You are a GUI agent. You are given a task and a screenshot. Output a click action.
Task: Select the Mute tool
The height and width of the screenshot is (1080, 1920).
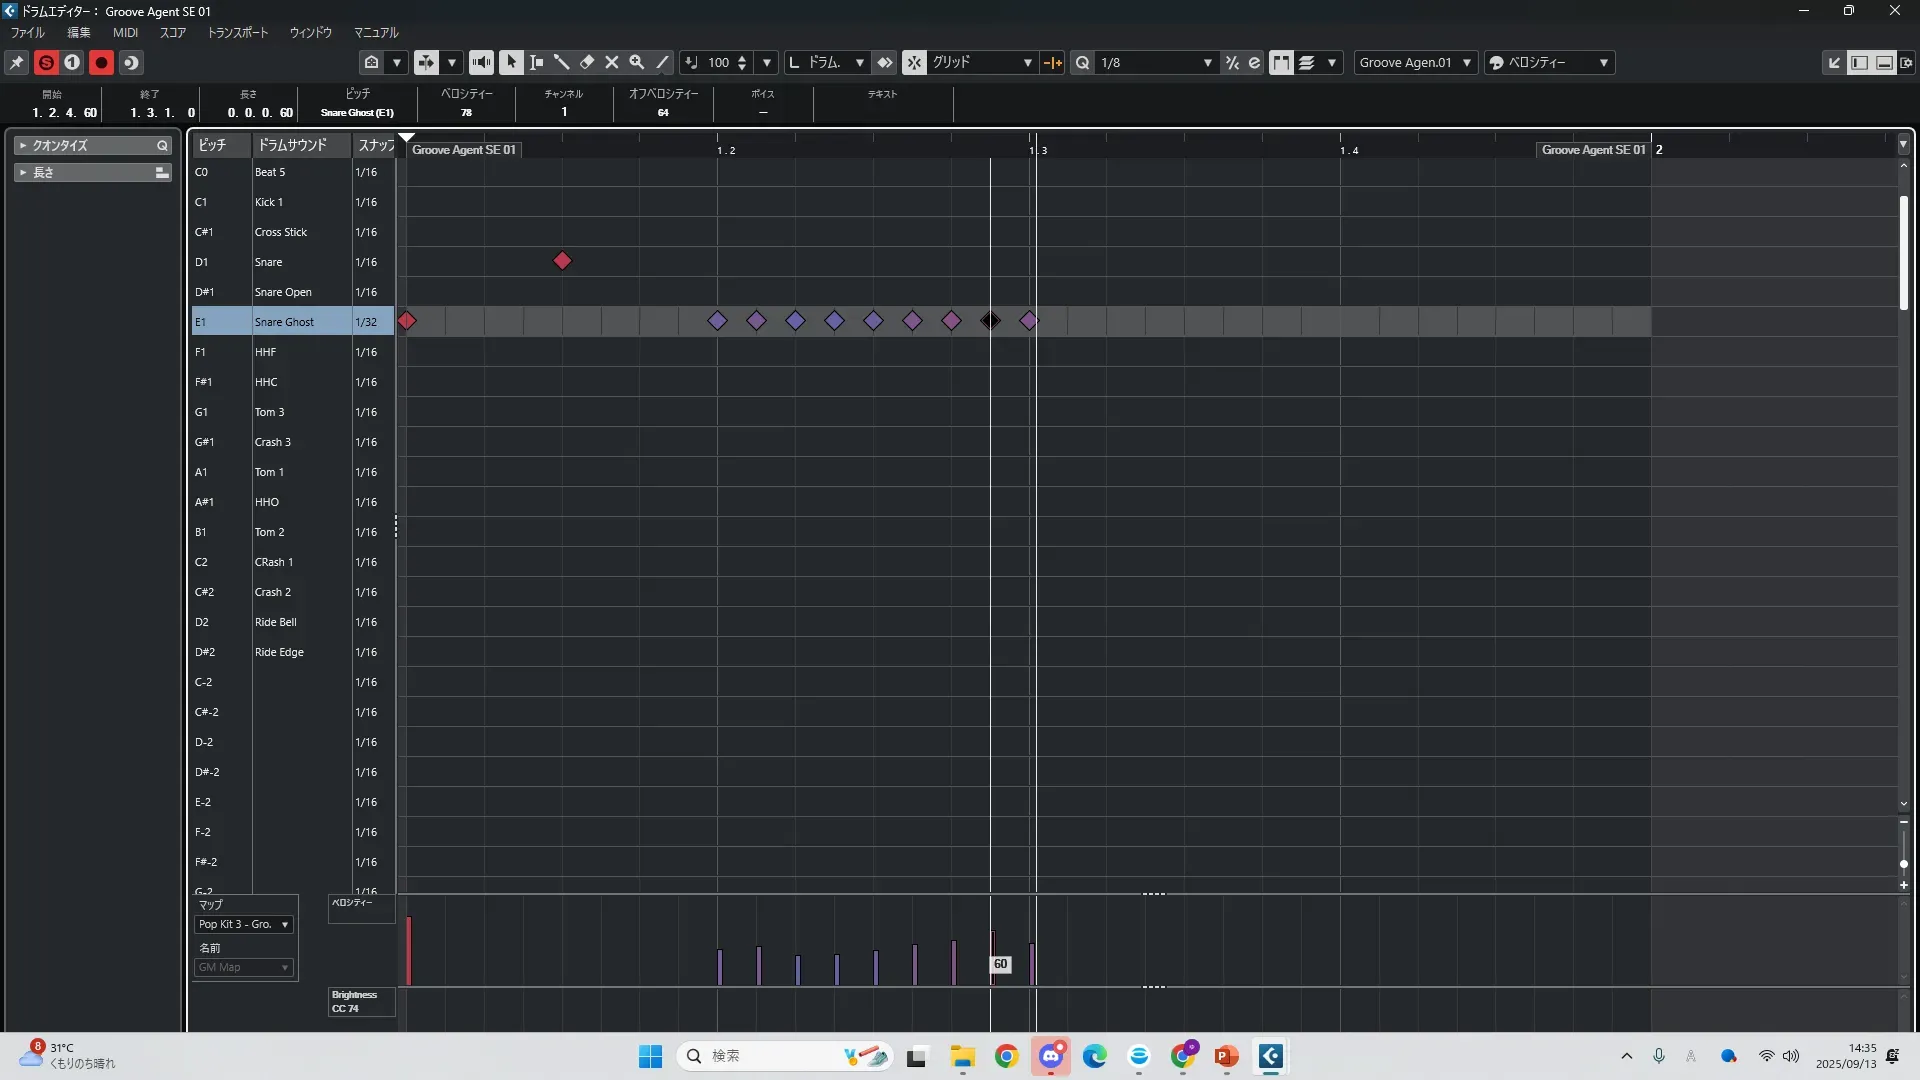point(612,62)
